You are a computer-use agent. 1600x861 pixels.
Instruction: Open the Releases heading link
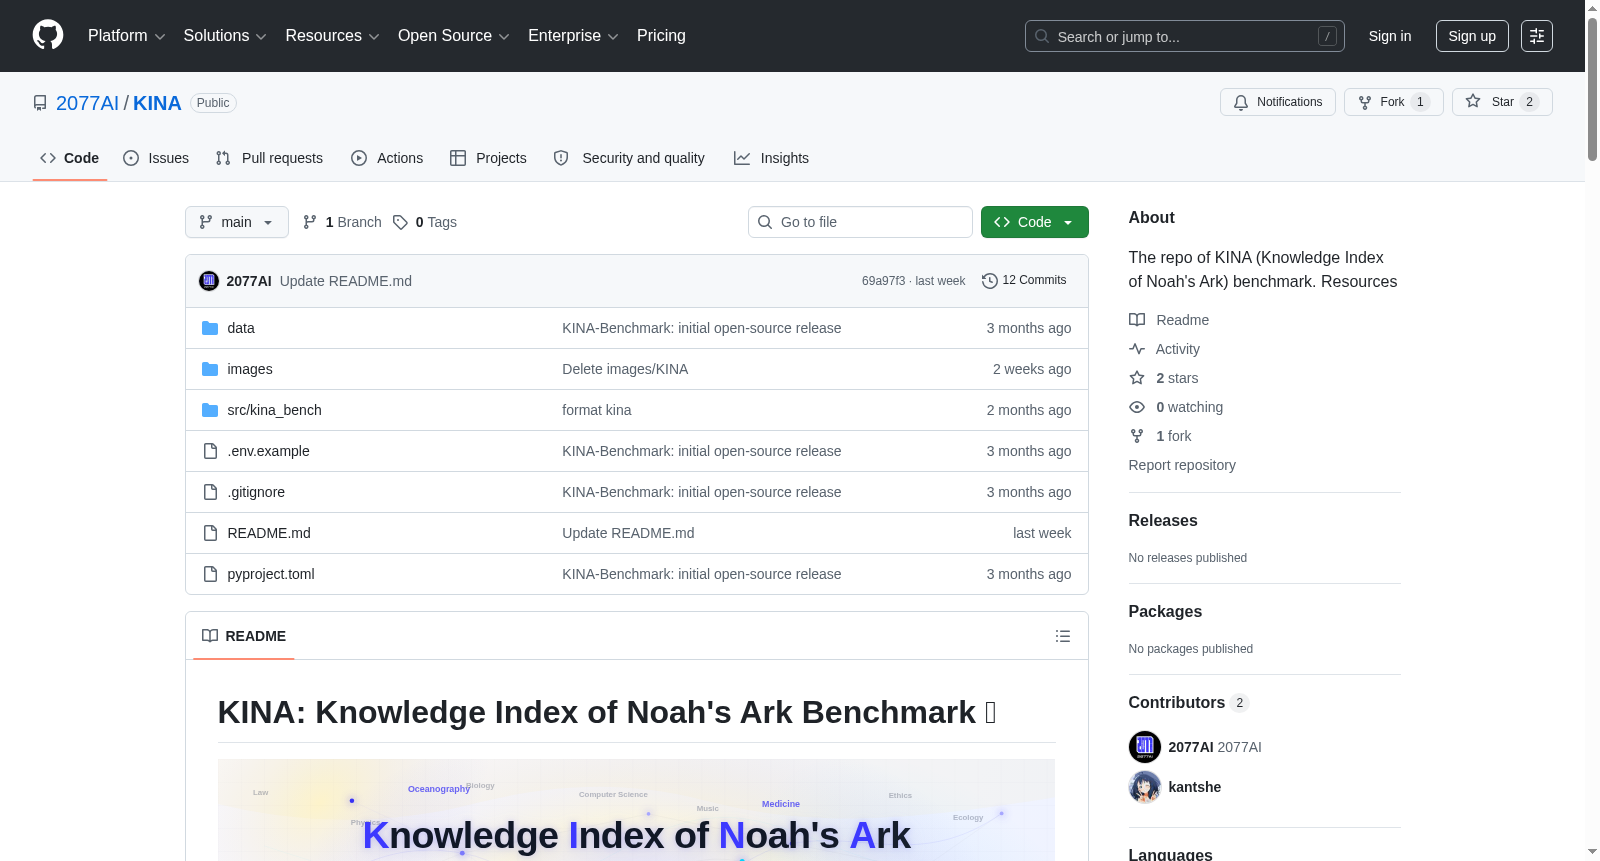tap(1163, 520)
